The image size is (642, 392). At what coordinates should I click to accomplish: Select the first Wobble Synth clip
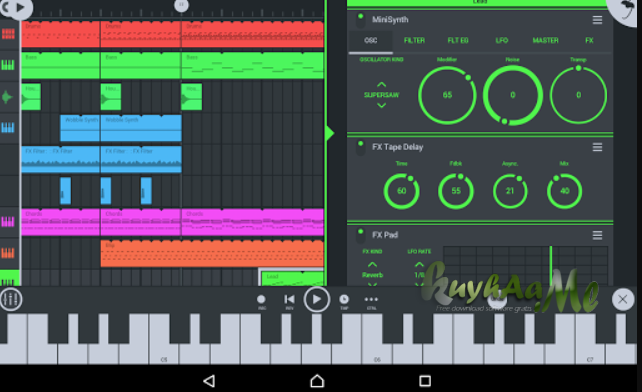pos(80,128)
